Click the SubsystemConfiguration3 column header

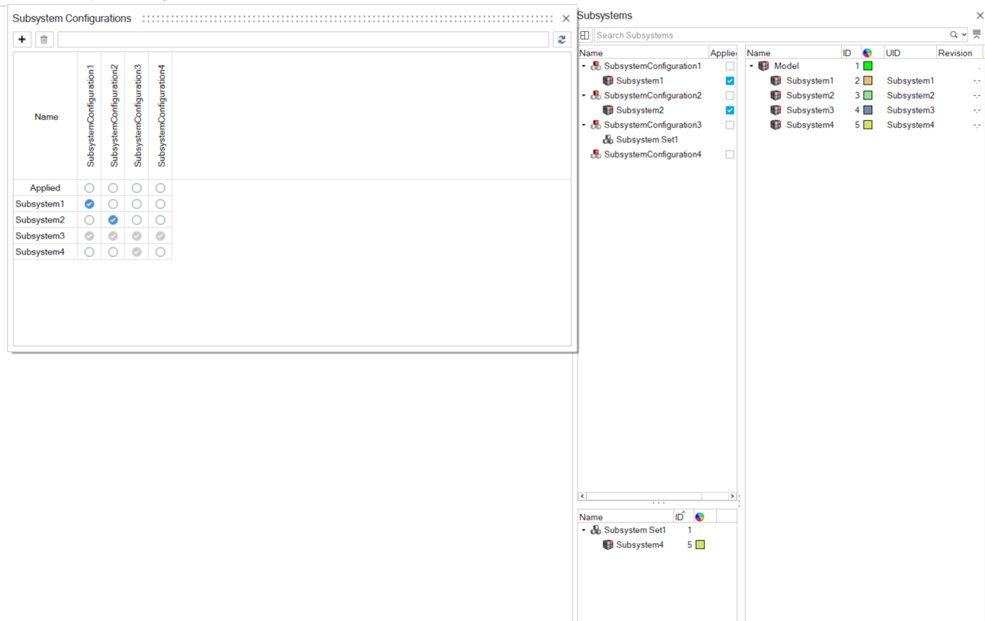coord(137,116)
